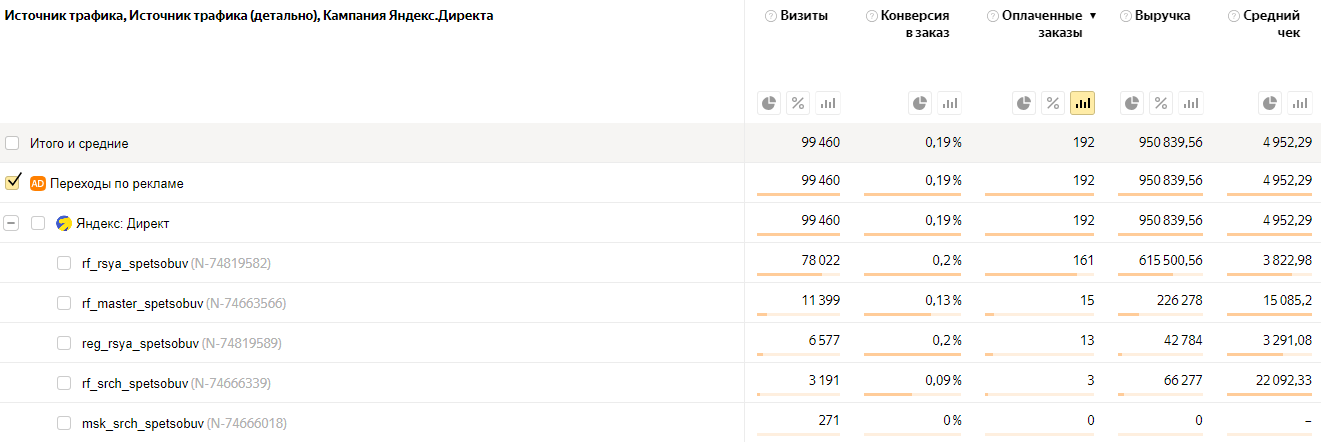
Task: Collapse the Яндекс: Директ tree row
Action: 12,223
